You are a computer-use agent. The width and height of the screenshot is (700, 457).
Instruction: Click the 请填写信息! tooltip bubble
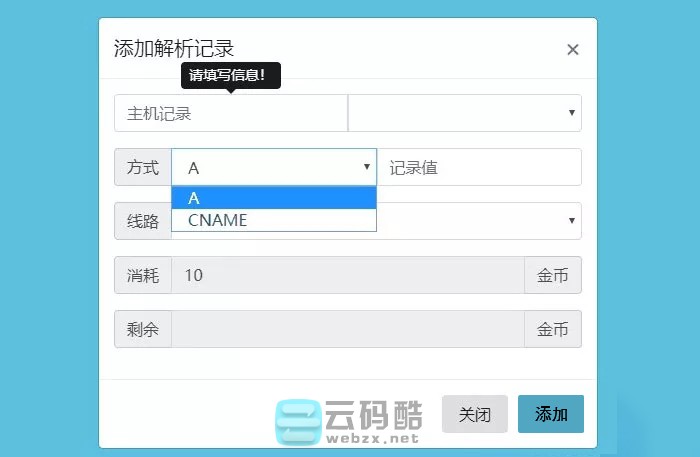[230, 75]
